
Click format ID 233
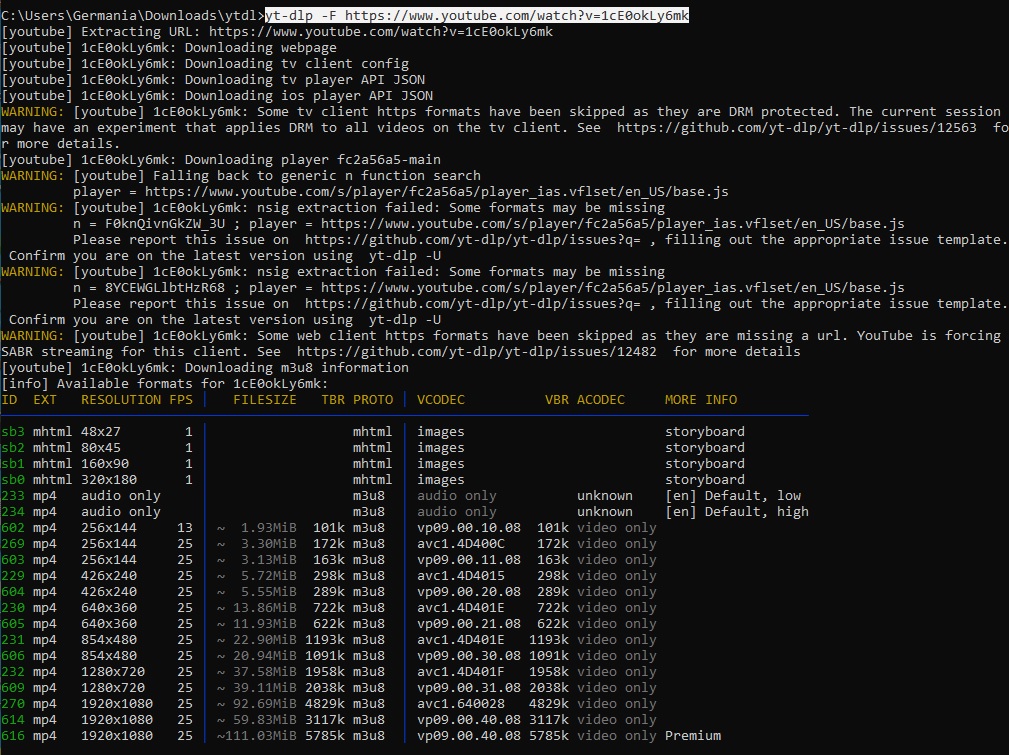(13, 496)
